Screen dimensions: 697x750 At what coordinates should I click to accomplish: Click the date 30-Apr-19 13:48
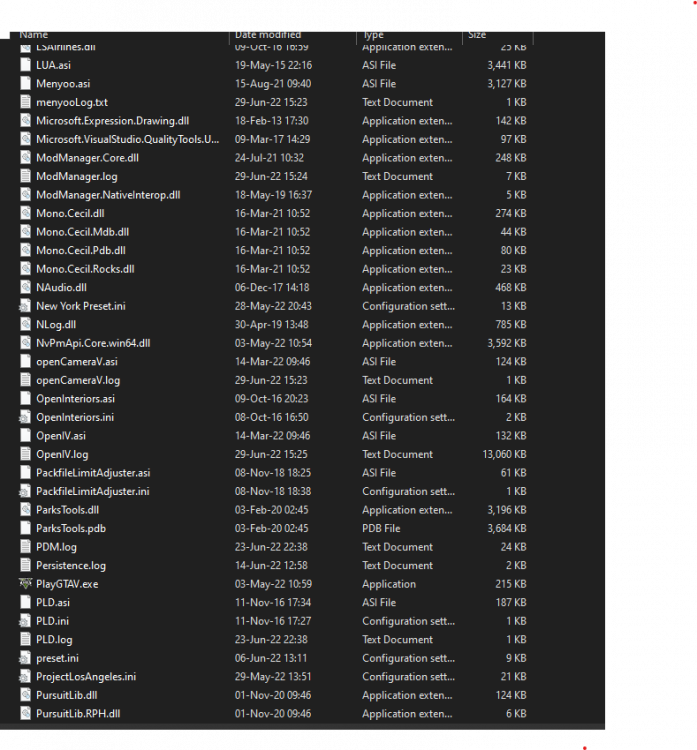272,325
